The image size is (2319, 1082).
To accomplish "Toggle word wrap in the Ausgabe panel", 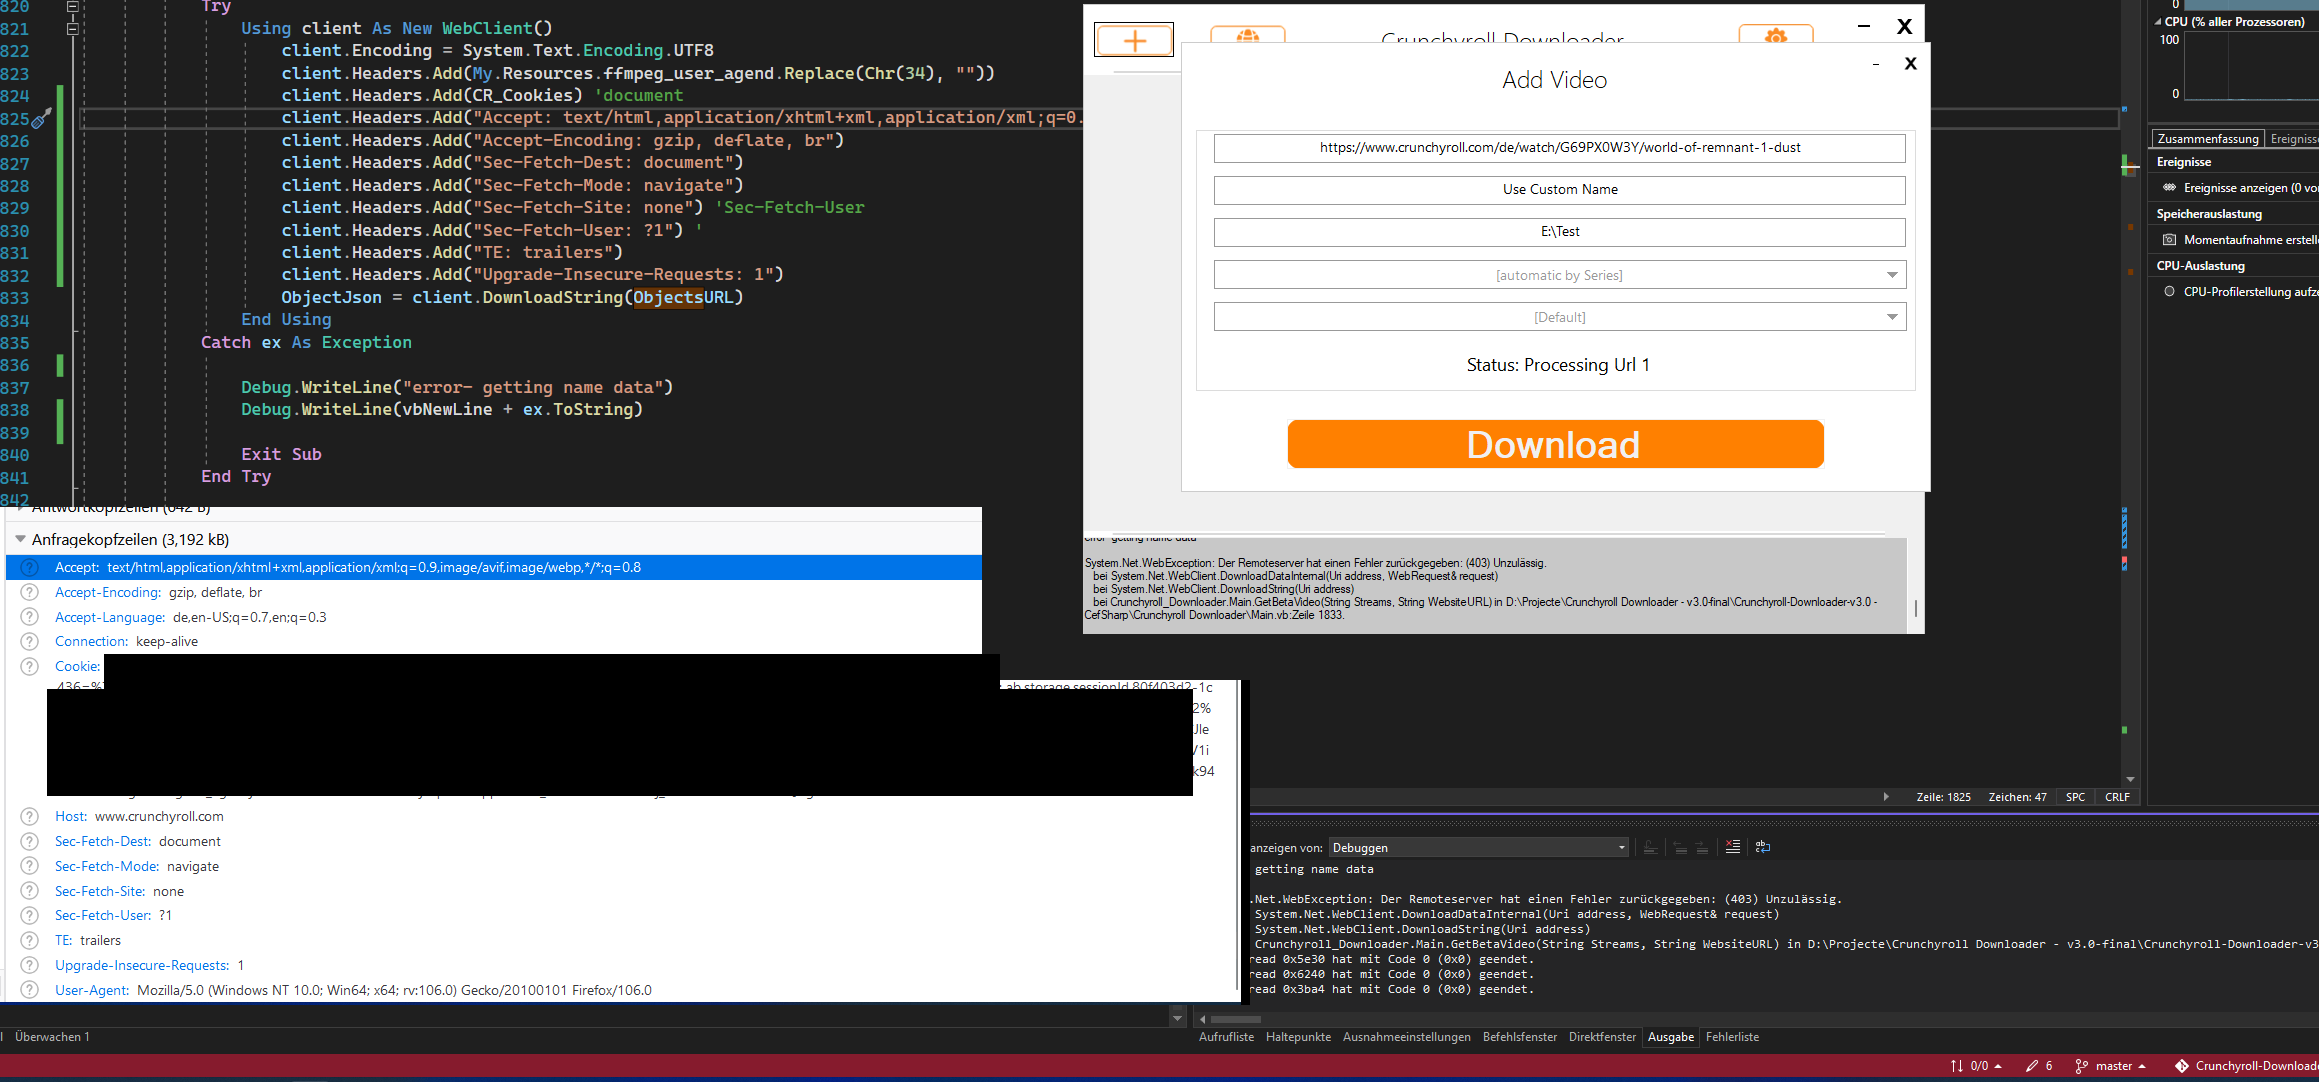I will point(1763,847).
